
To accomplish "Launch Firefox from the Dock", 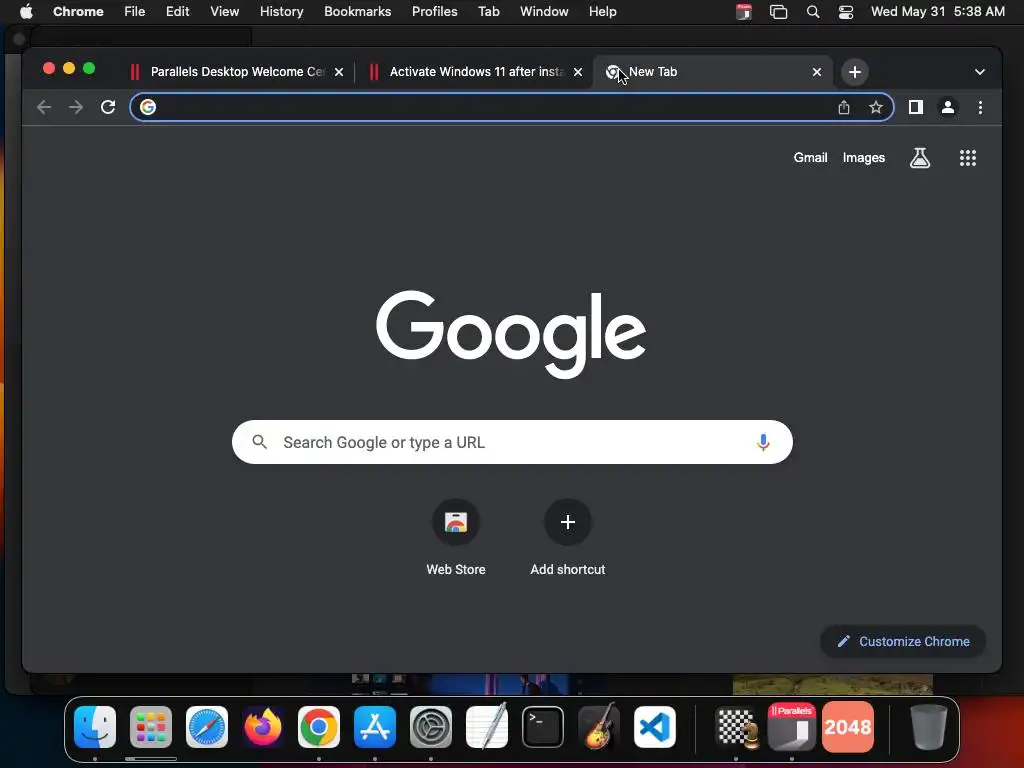I will pos(263,727).
